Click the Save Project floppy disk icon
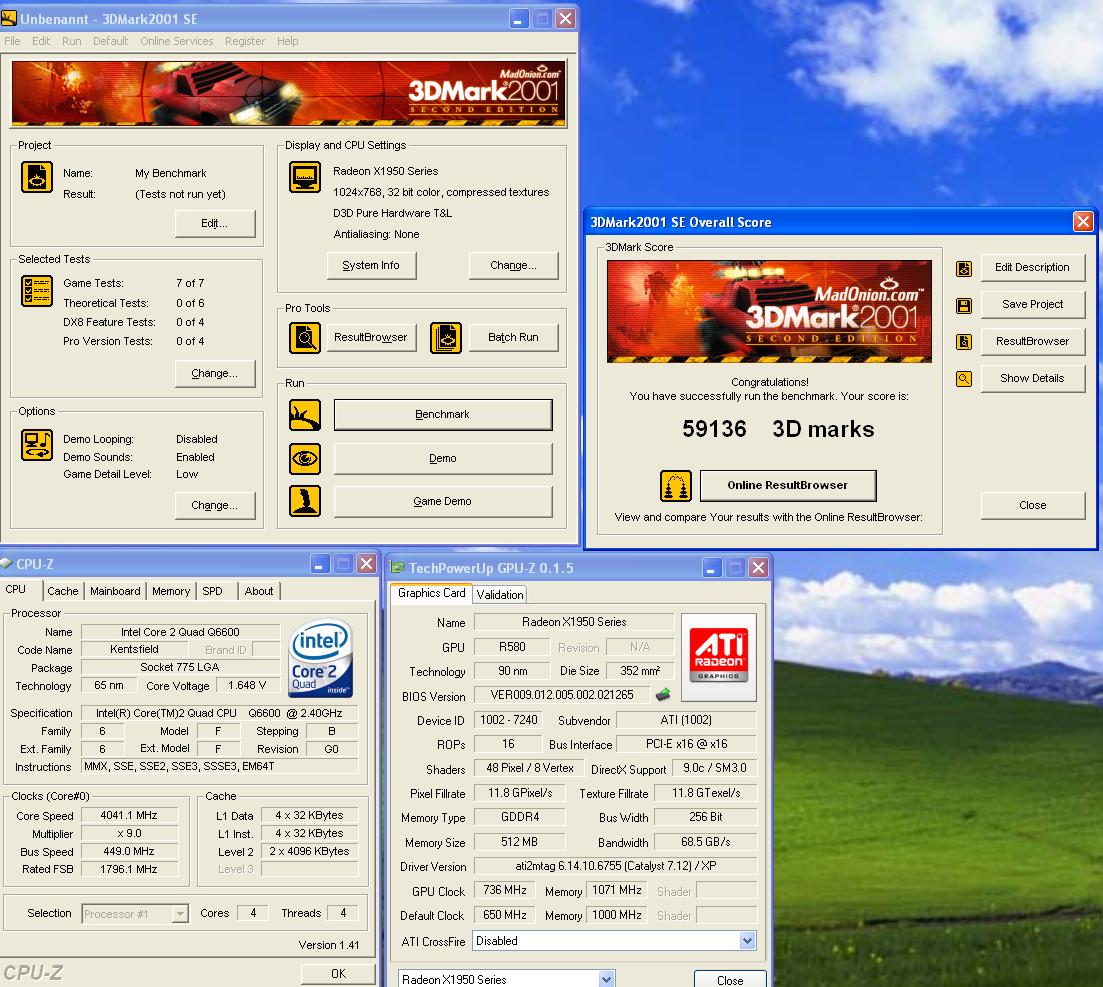Screen dimensions: 1103x987 click(964, 305)
